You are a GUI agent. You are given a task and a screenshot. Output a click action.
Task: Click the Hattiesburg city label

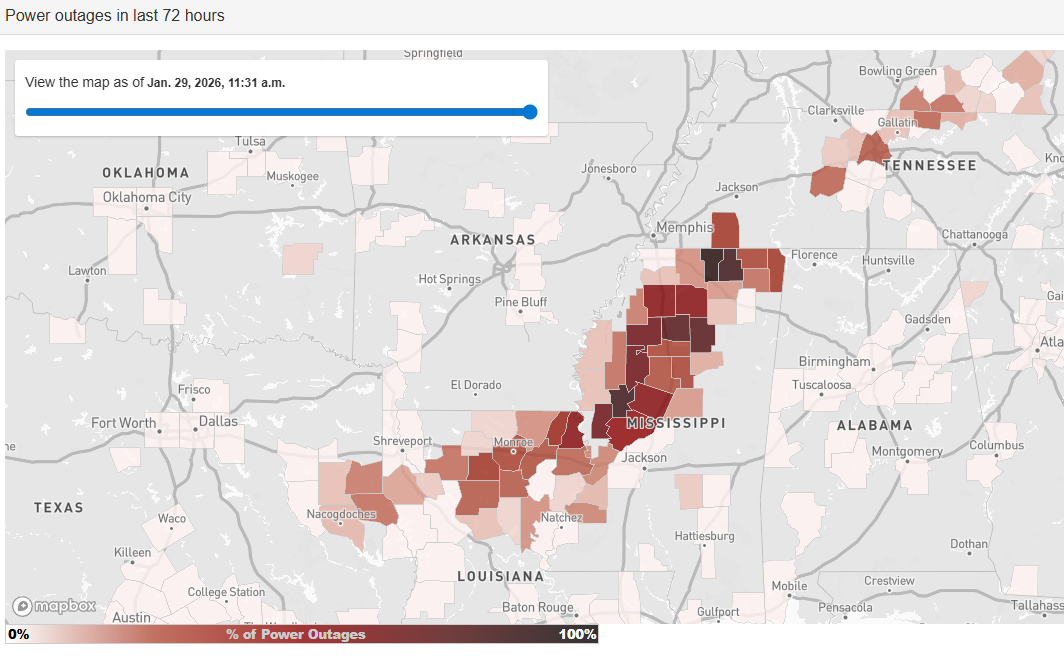(704, 535)
